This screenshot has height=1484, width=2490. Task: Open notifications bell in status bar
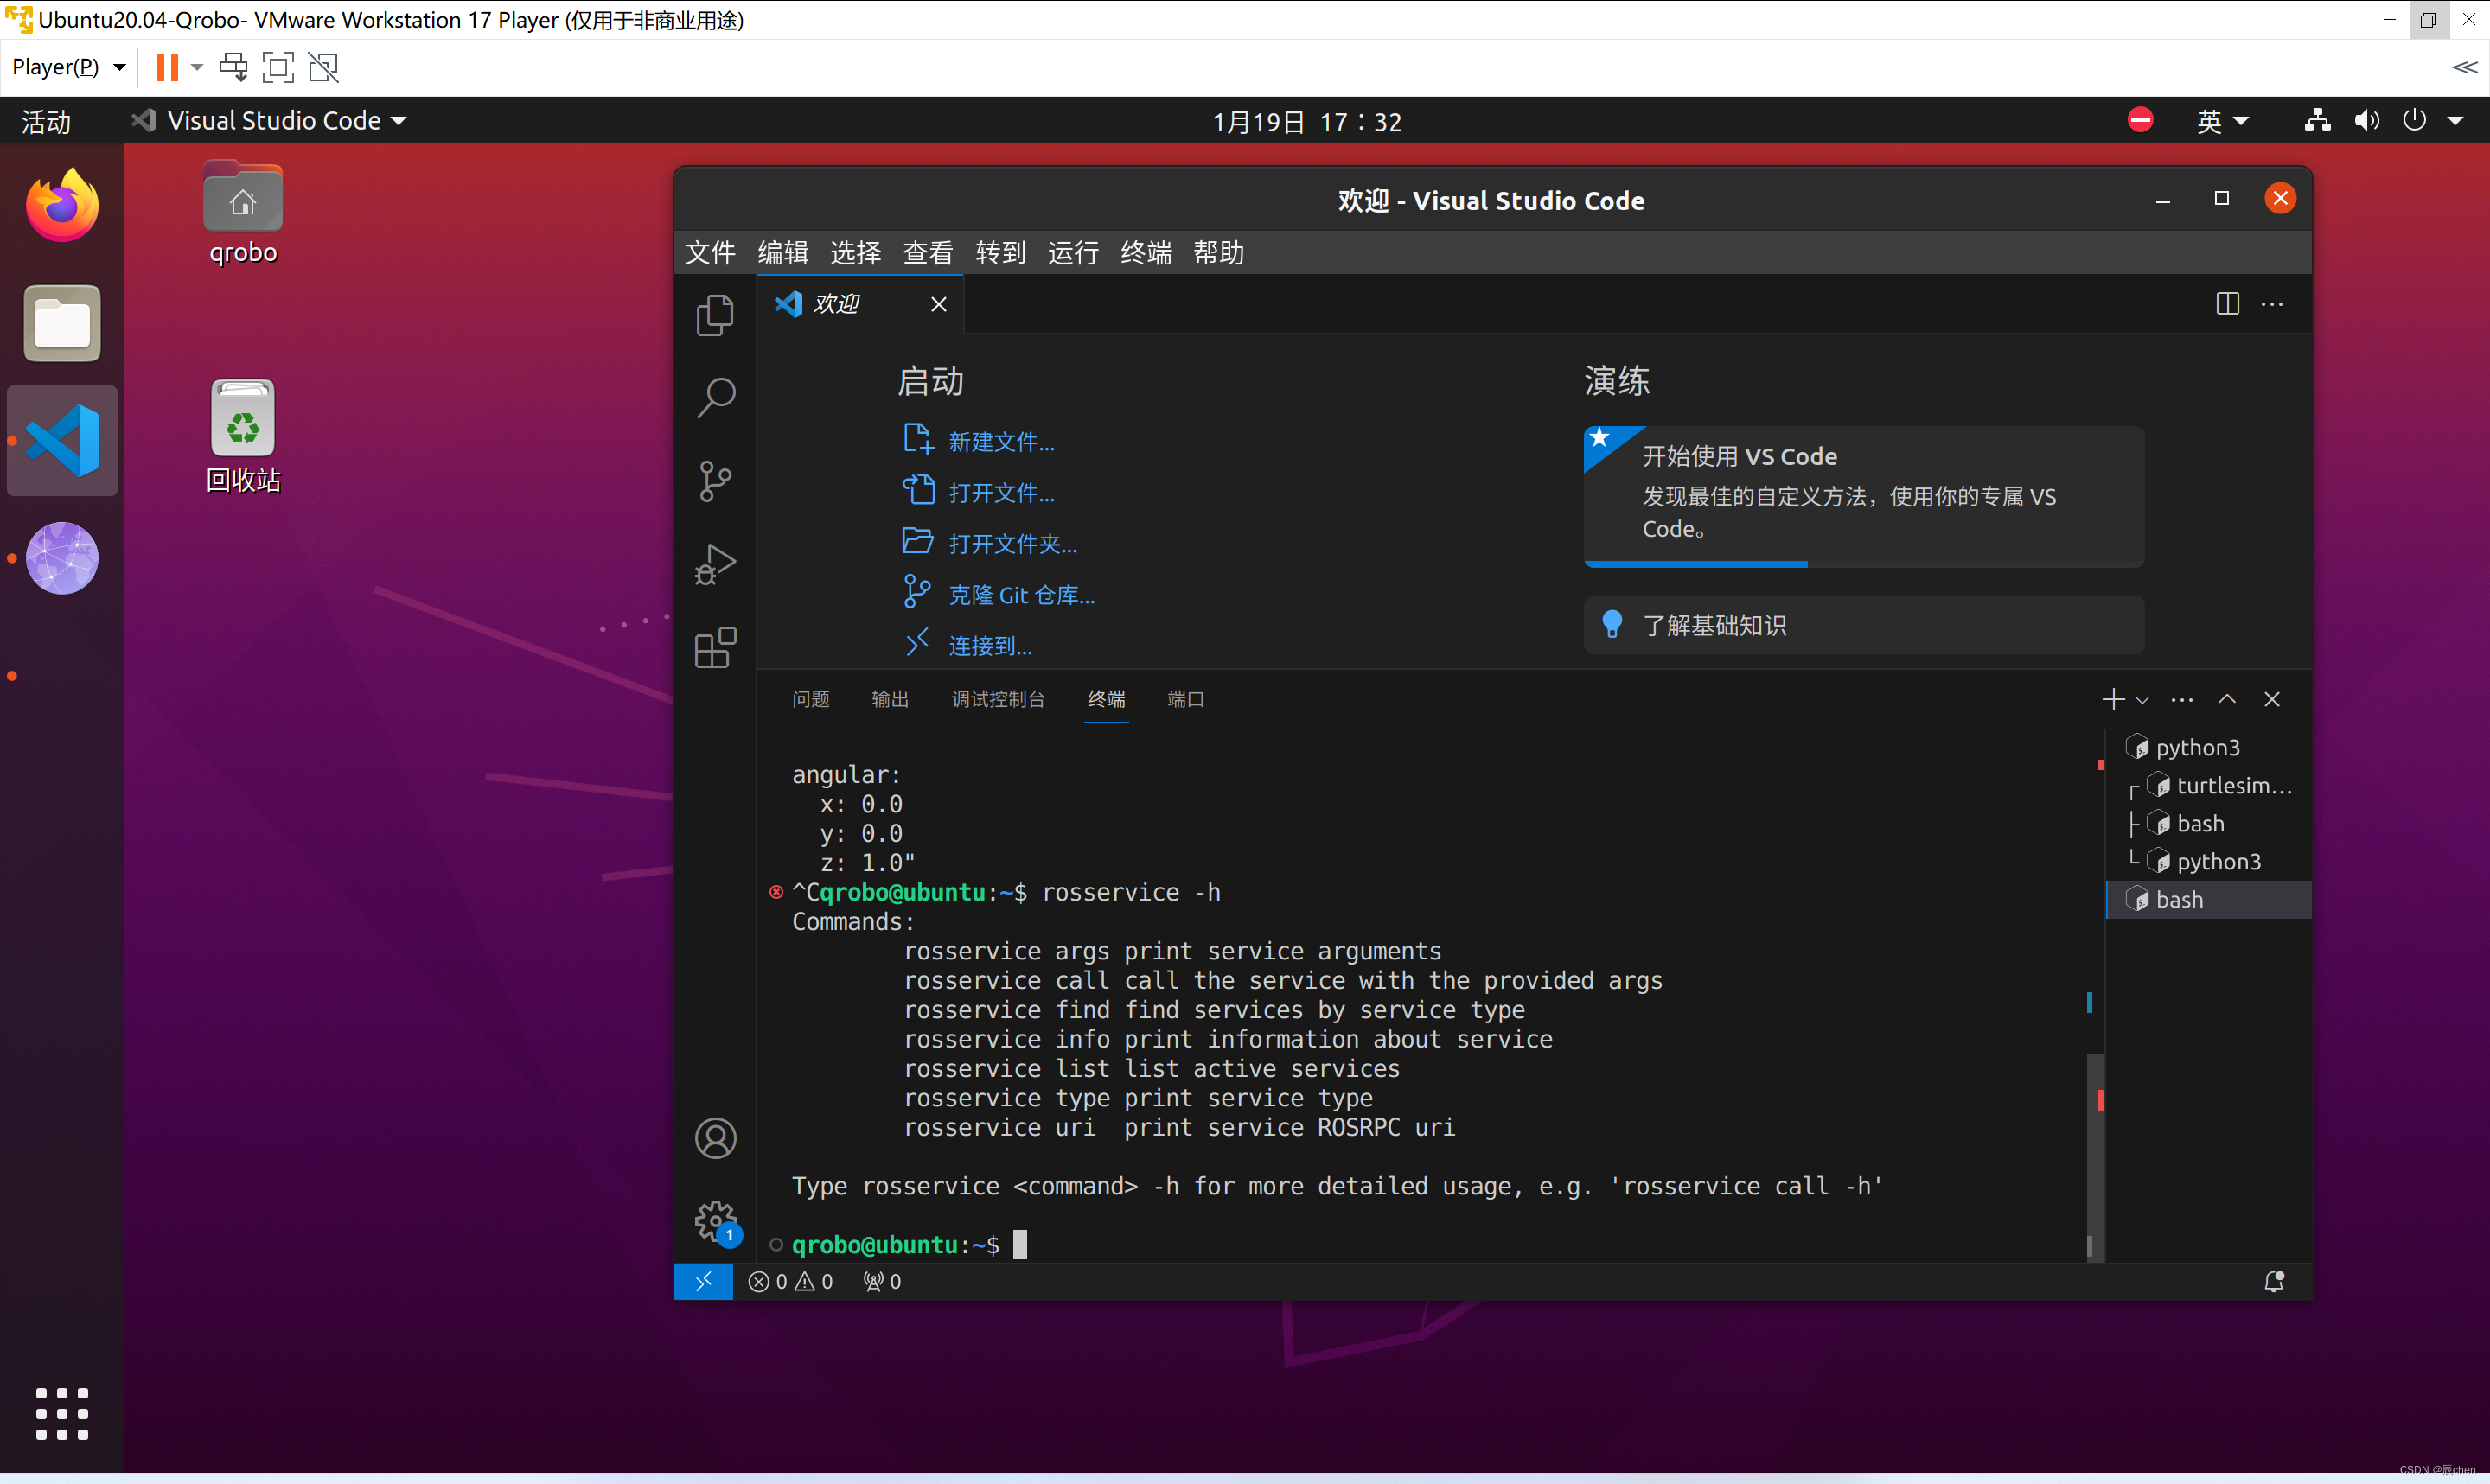coord(2274,1281)
